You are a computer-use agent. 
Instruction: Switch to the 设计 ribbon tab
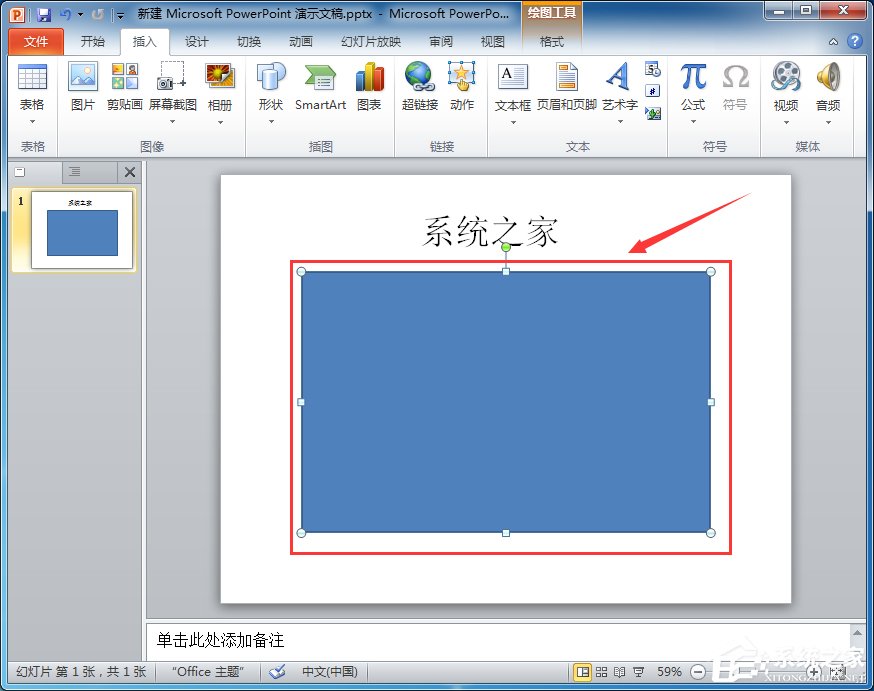click(x=196, y=42)
